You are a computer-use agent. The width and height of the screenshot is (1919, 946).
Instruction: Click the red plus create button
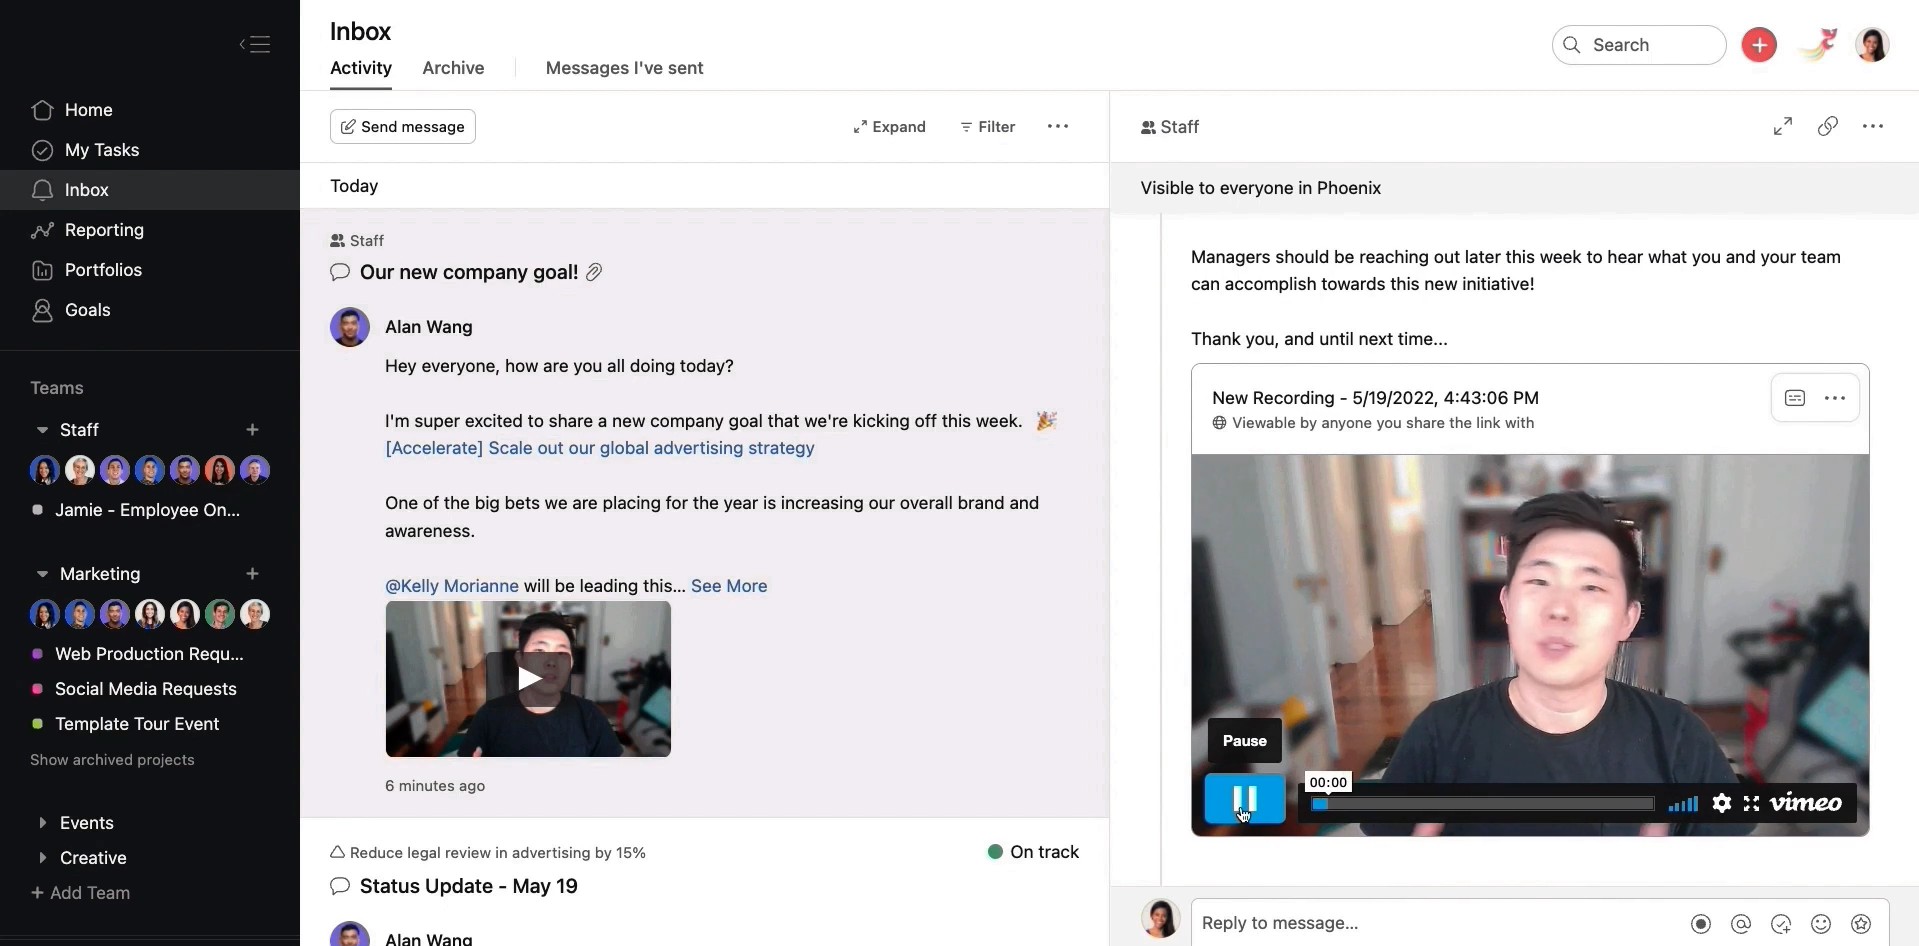1758,45
